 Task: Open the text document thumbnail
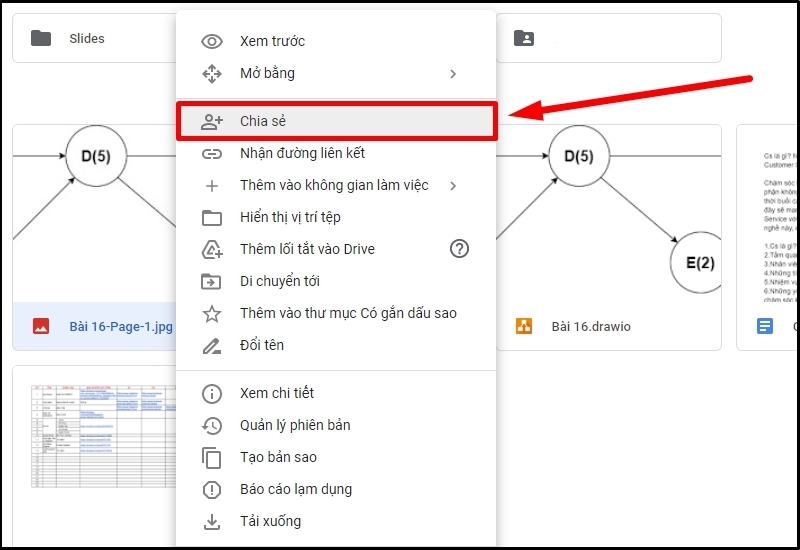coord(768,213)
